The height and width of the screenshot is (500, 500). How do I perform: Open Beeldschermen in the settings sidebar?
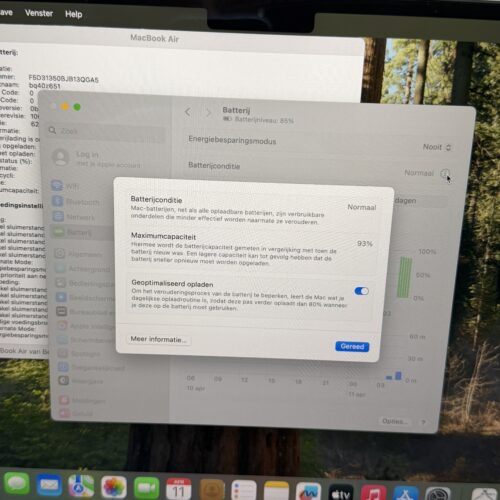point(85,297)
